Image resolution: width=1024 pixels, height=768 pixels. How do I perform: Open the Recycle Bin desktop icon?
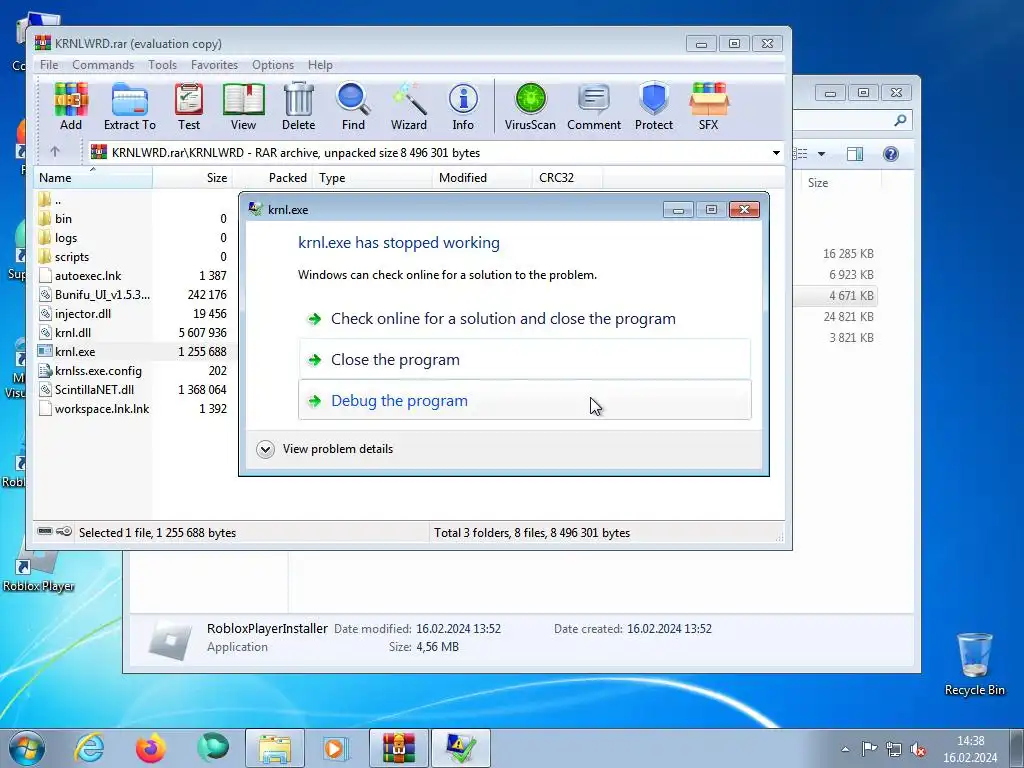click(x=974, y=664)
